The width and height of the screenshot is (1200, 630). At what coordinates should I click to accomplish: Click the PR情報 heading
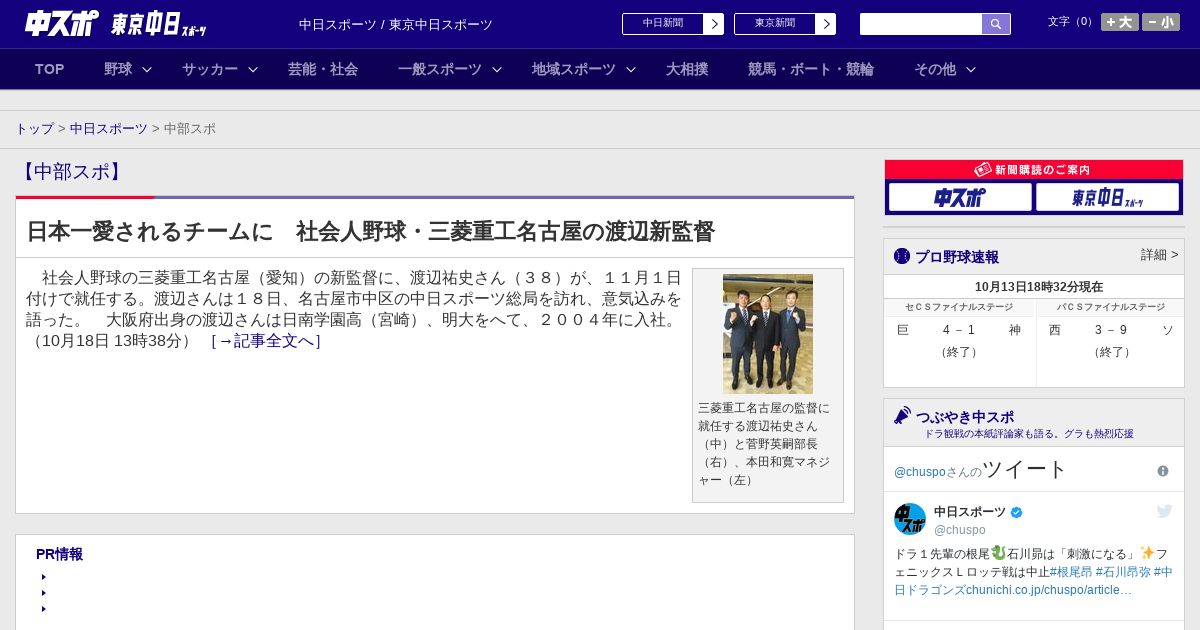tap(59, 554)
